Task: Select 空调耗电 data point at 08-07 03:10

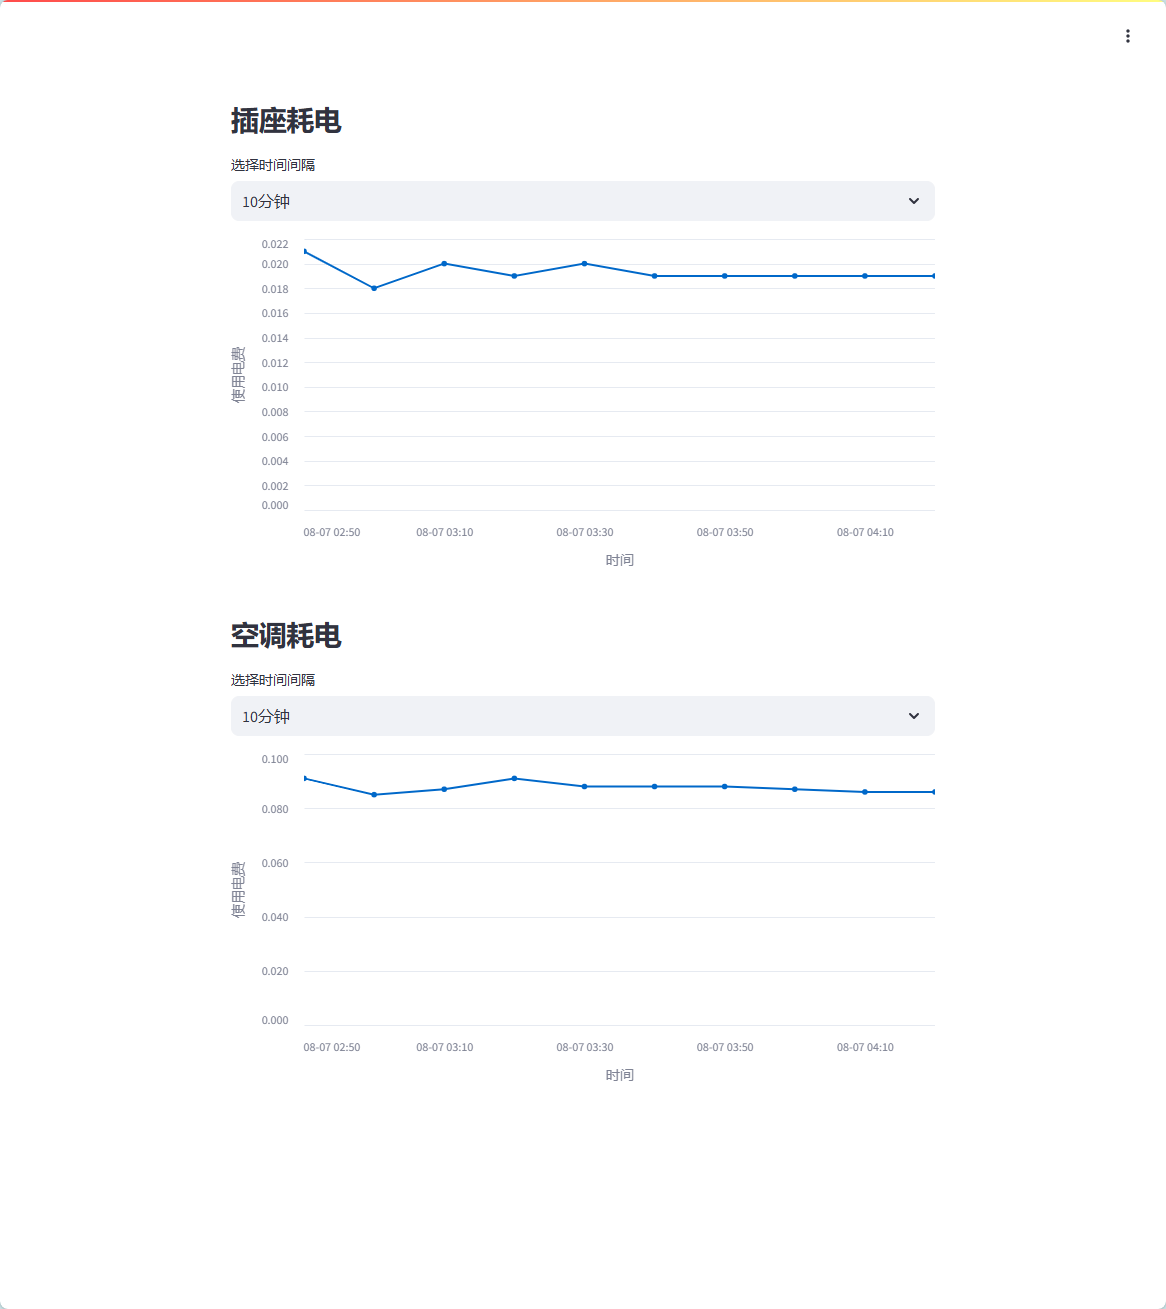Action: point(444,789)
